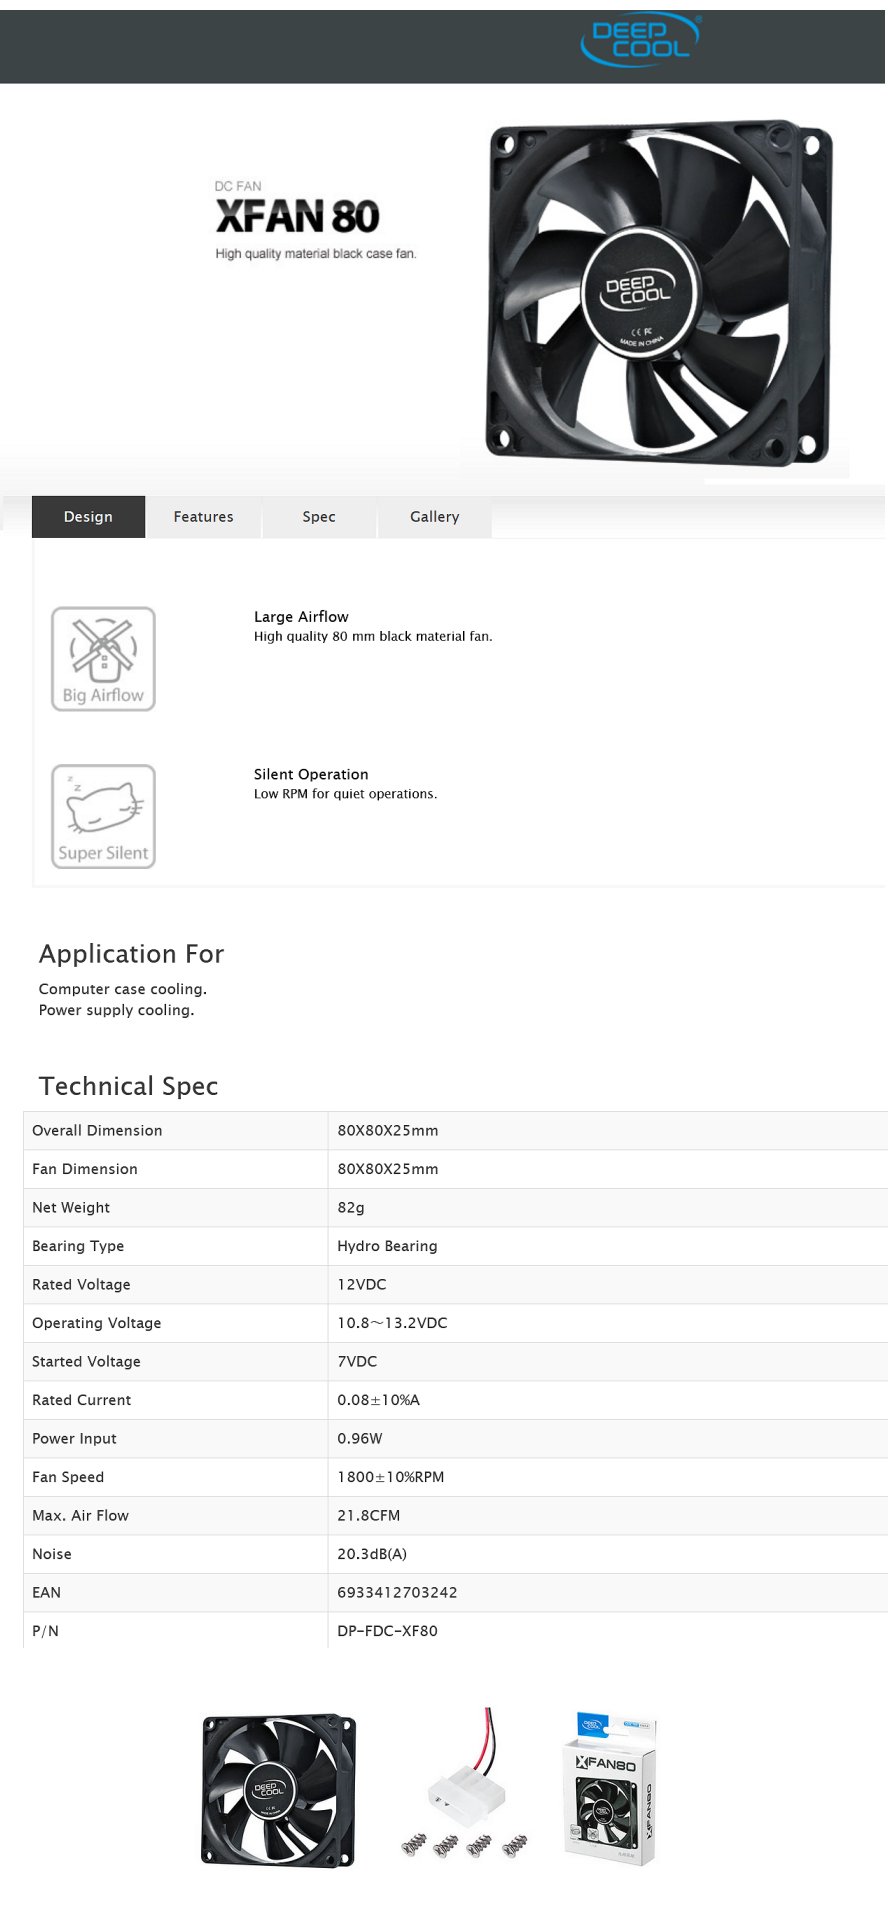Image resolution: width=888 pixels, height=1916 pixels.
Task: Click 'Power supply cooling.' text
Action: click(x=116, y=1010)
